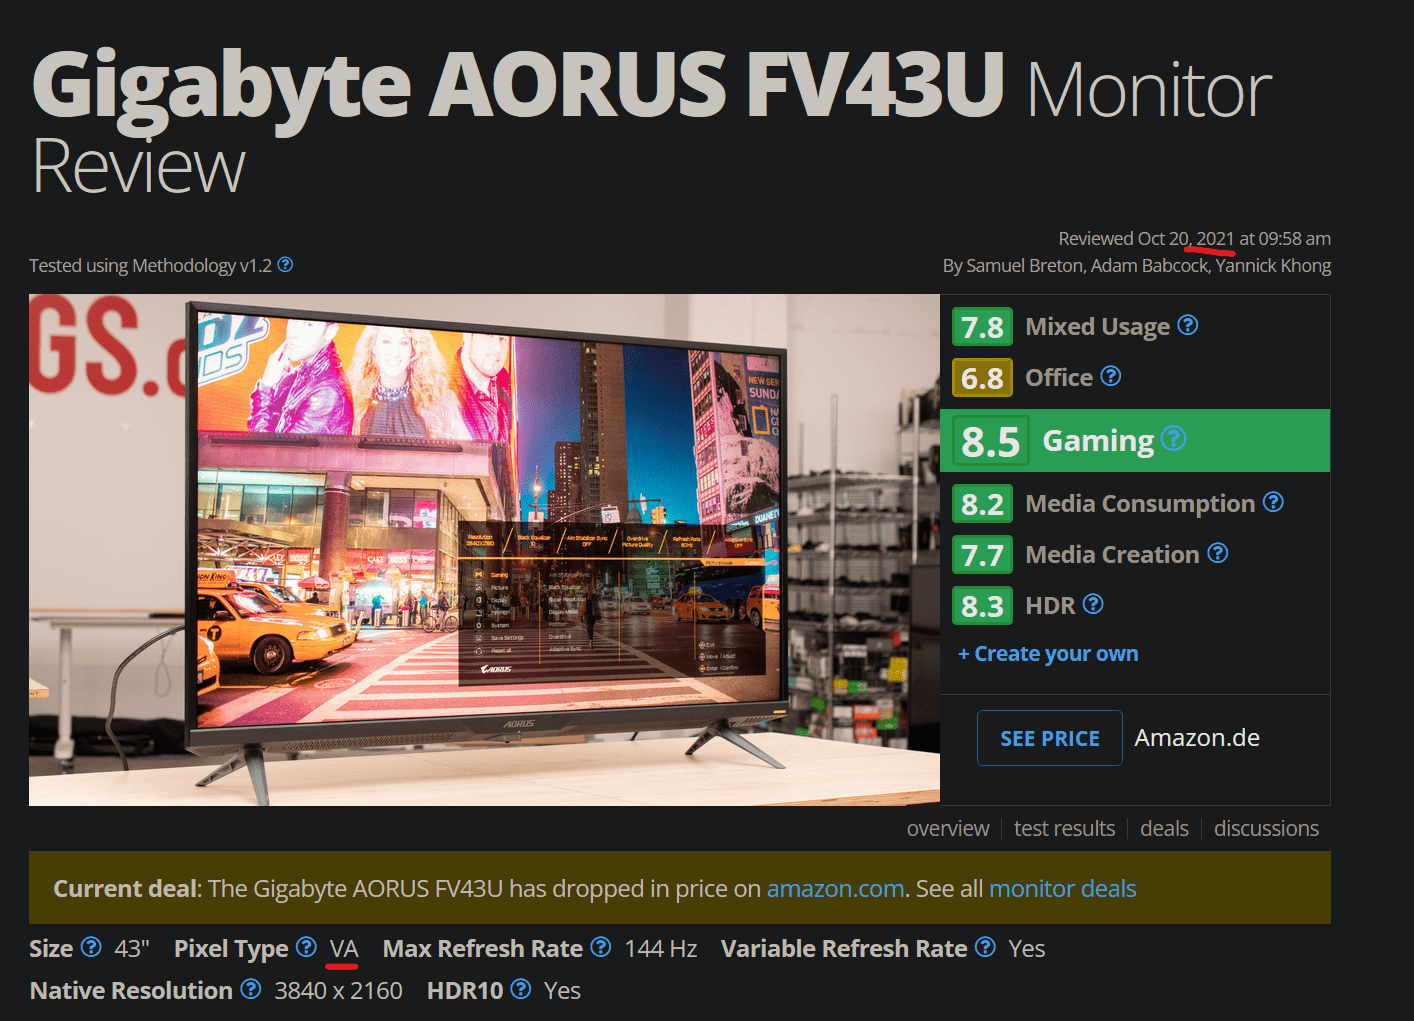Viewport: 1414px width, 1021px height.
Task: Click the 8.2 Media Consumption score badge
Action: pos(982,504)
